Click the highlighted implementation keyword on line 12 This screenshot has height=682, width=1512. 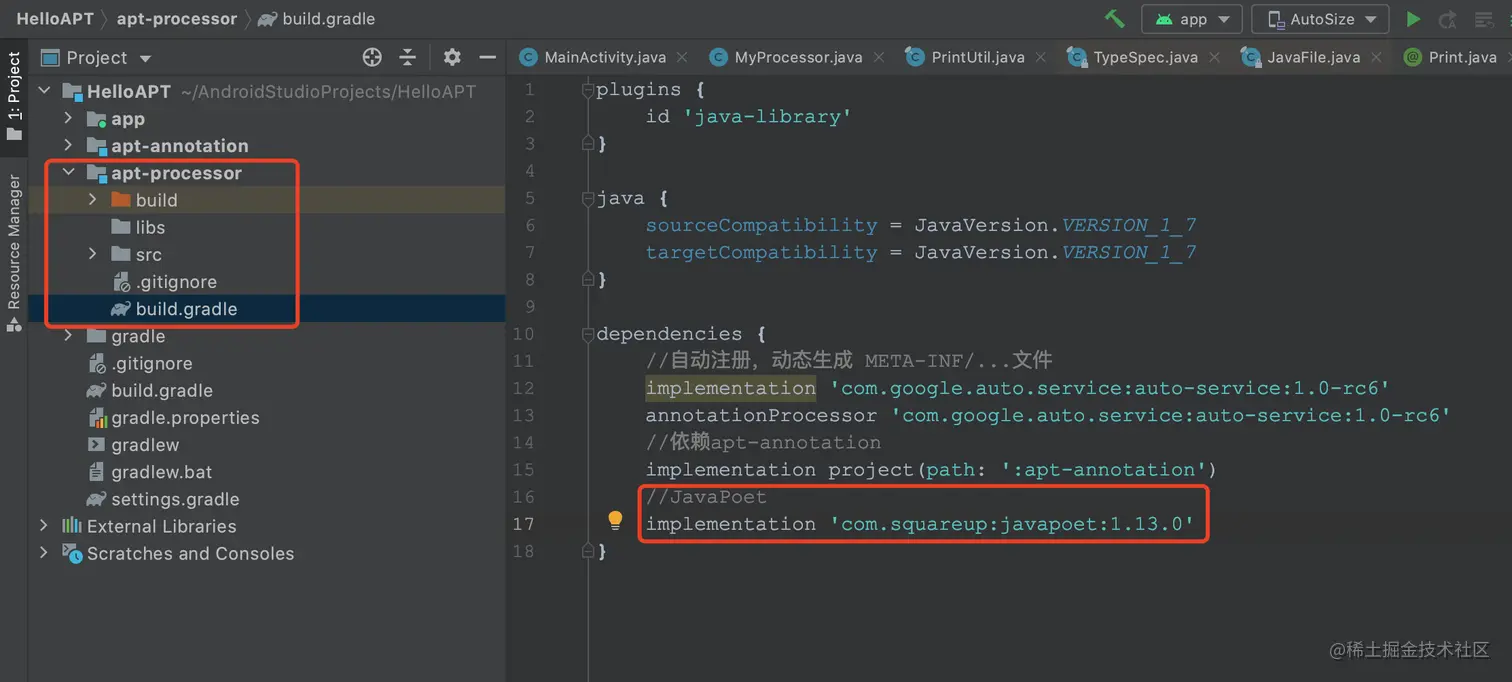point(730,388)
